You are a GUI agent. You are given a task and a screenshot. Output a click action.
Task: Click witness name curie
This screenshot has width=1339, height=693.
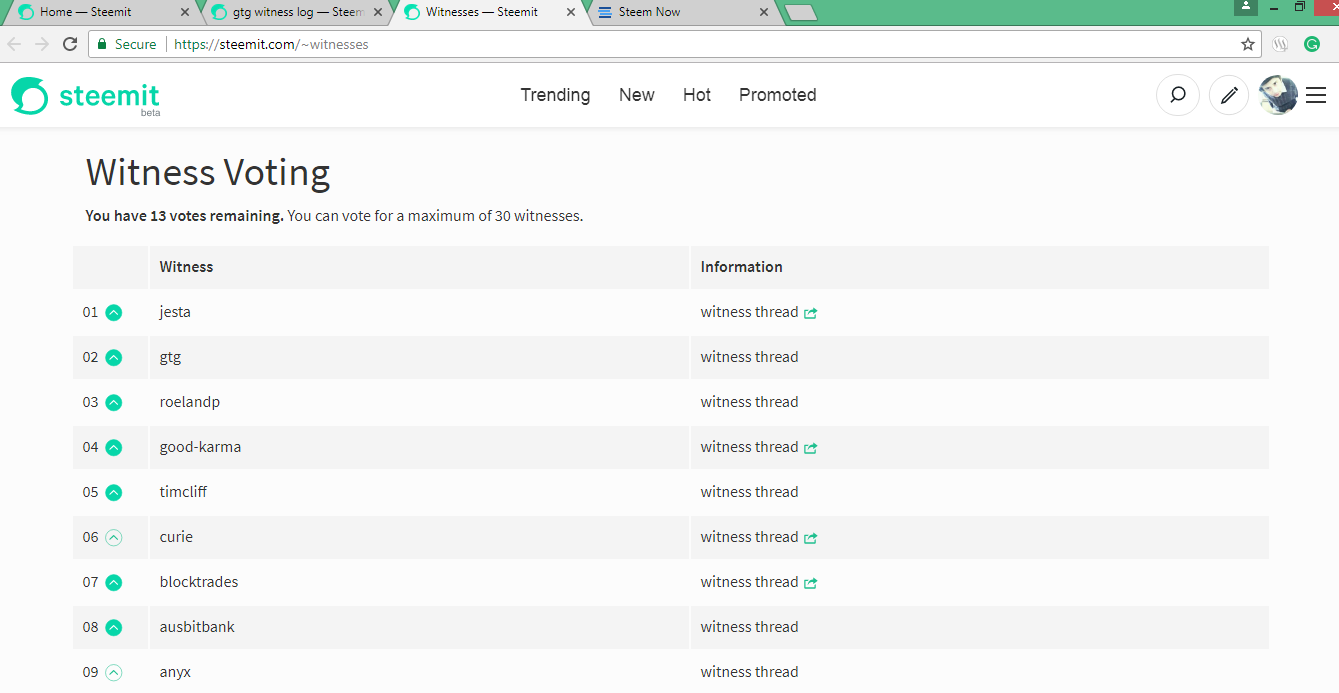pyautogui.click(x=176, y=537)
